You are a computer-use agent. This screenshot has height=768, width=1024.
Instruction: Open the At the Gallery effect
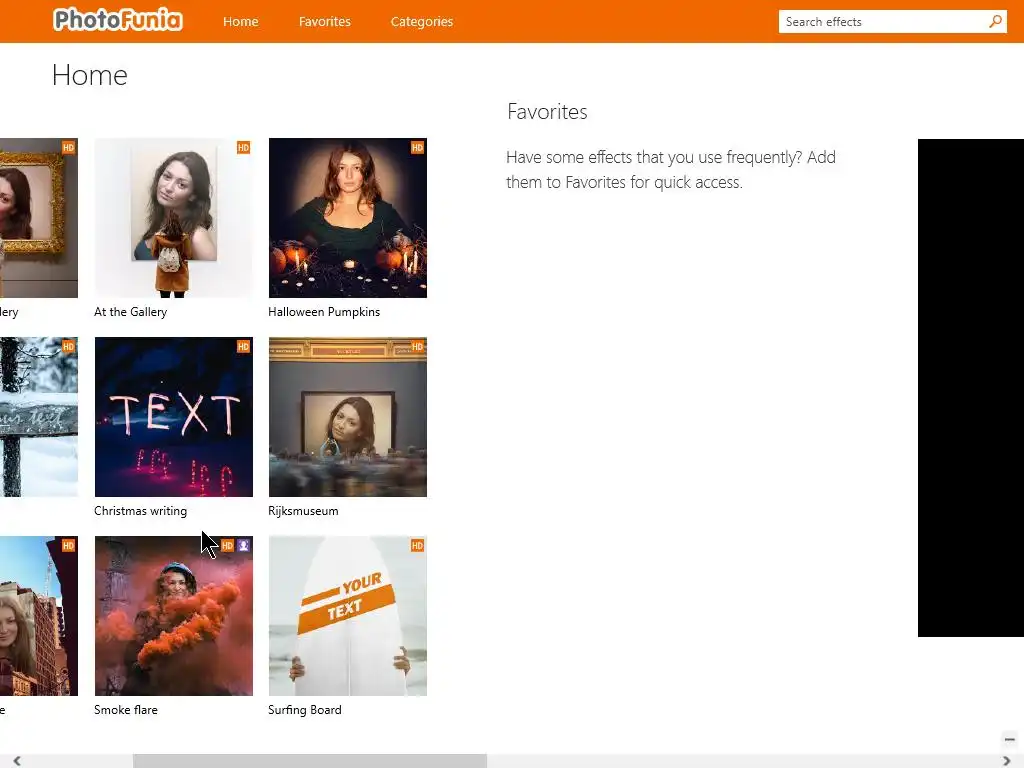point(174,217)
